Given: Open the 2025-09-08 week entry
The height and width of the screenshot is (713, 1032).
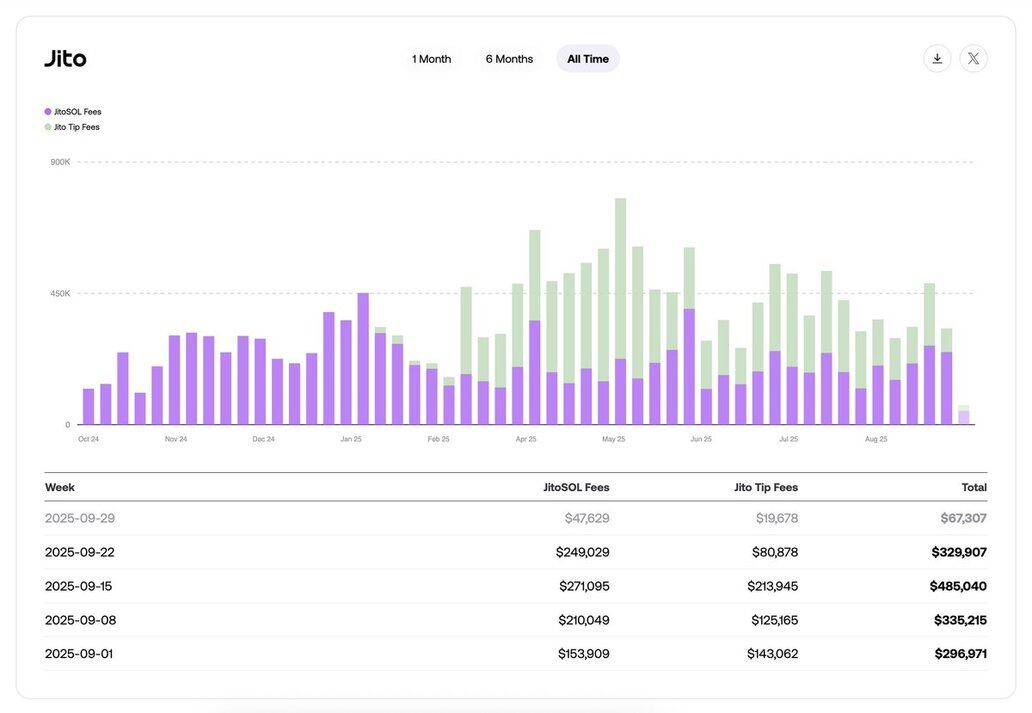Looking at the screenshot, I should pyautogui.click(x=80, y=620).
